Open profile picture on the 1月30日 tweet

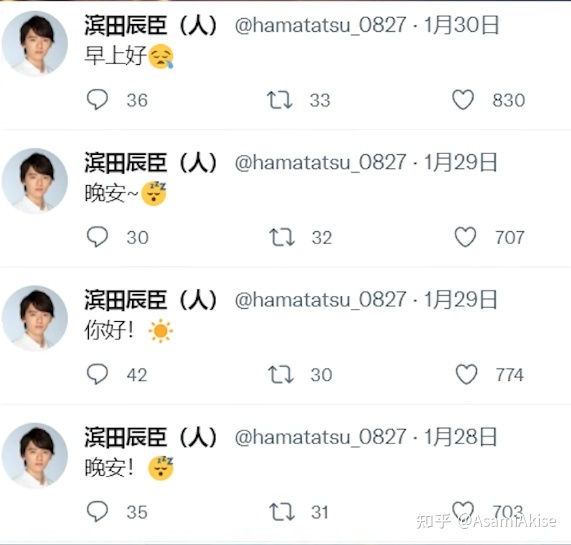35,44
